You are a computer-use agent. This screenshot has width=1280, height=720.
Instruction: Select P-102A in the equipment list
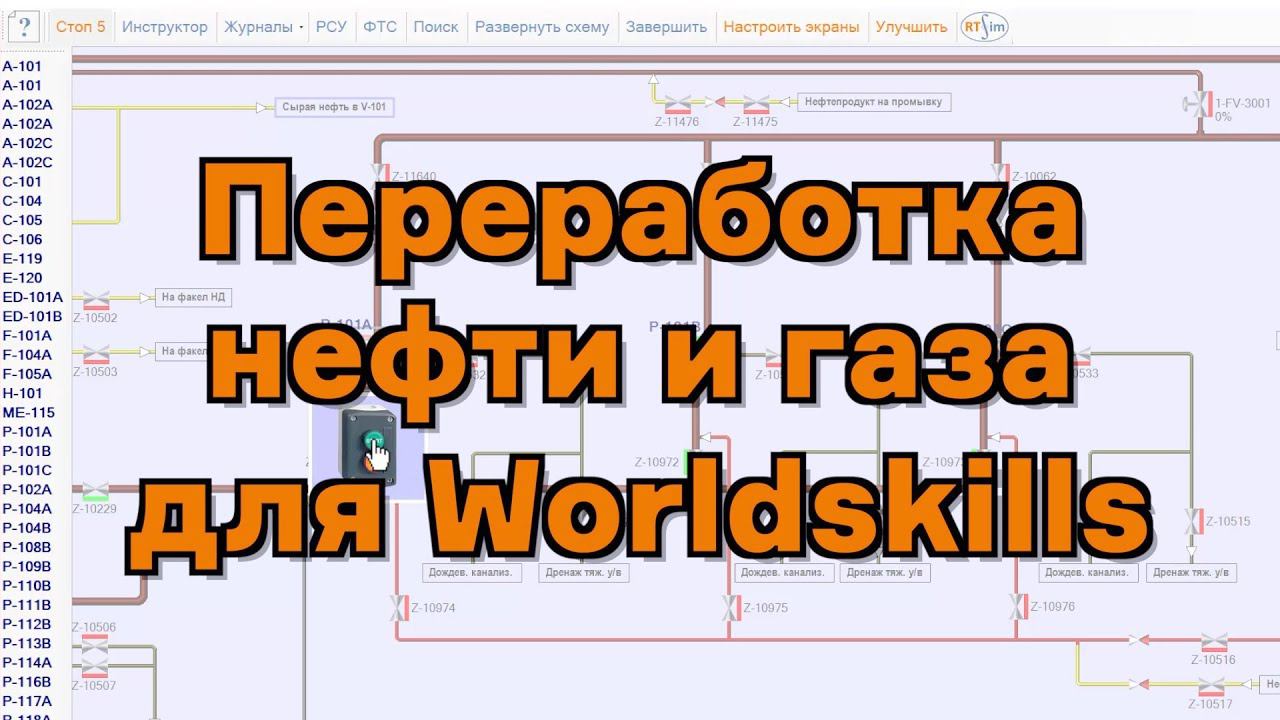(x=27, y=489)
